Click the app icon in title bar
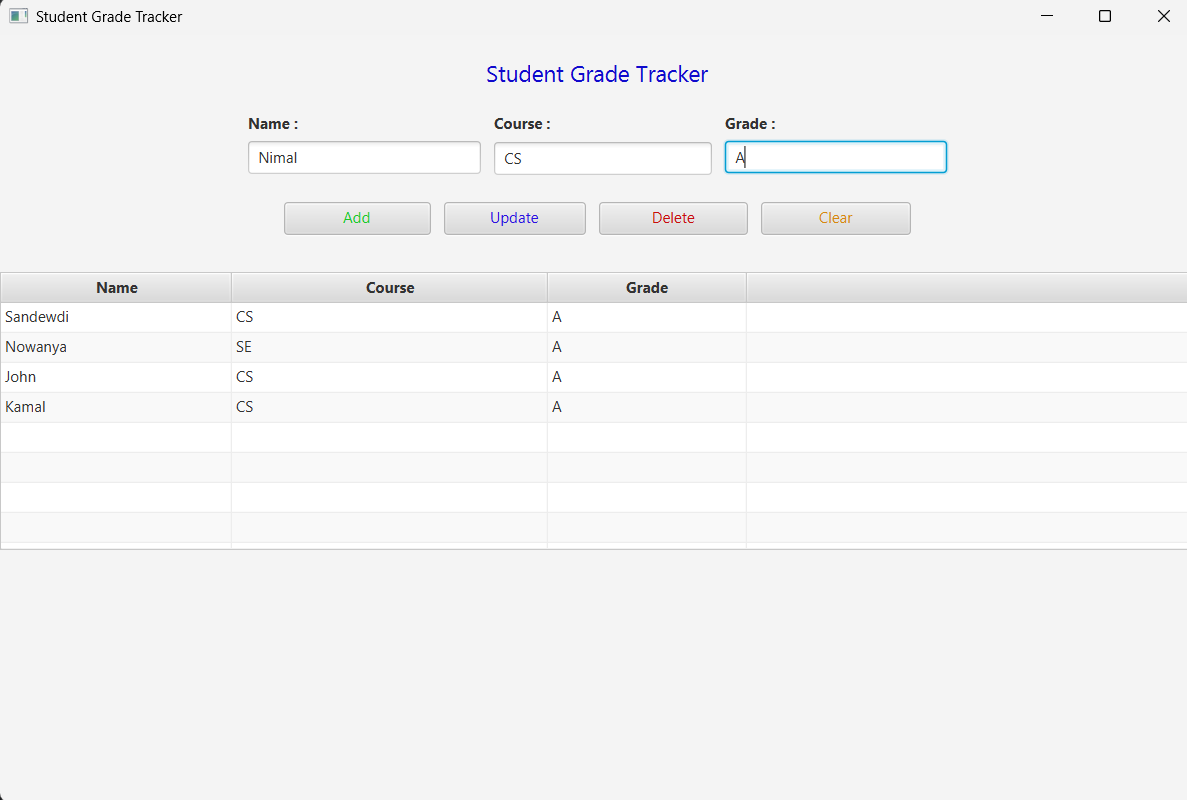Viewport: 1187px width, 800px height. (18, 16)
